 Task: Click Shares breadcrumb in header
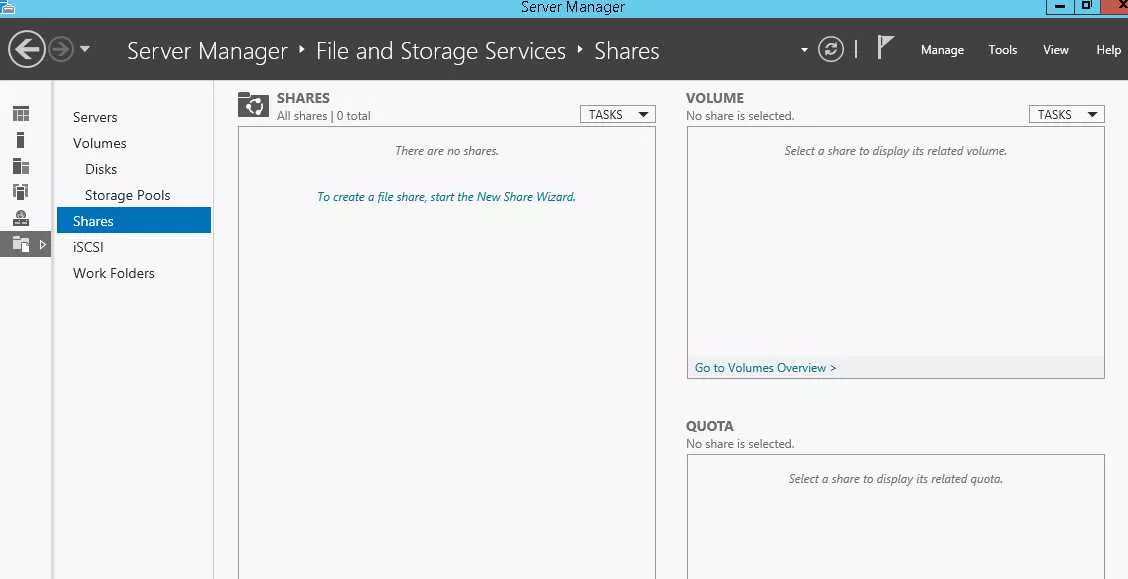[627, 51]
